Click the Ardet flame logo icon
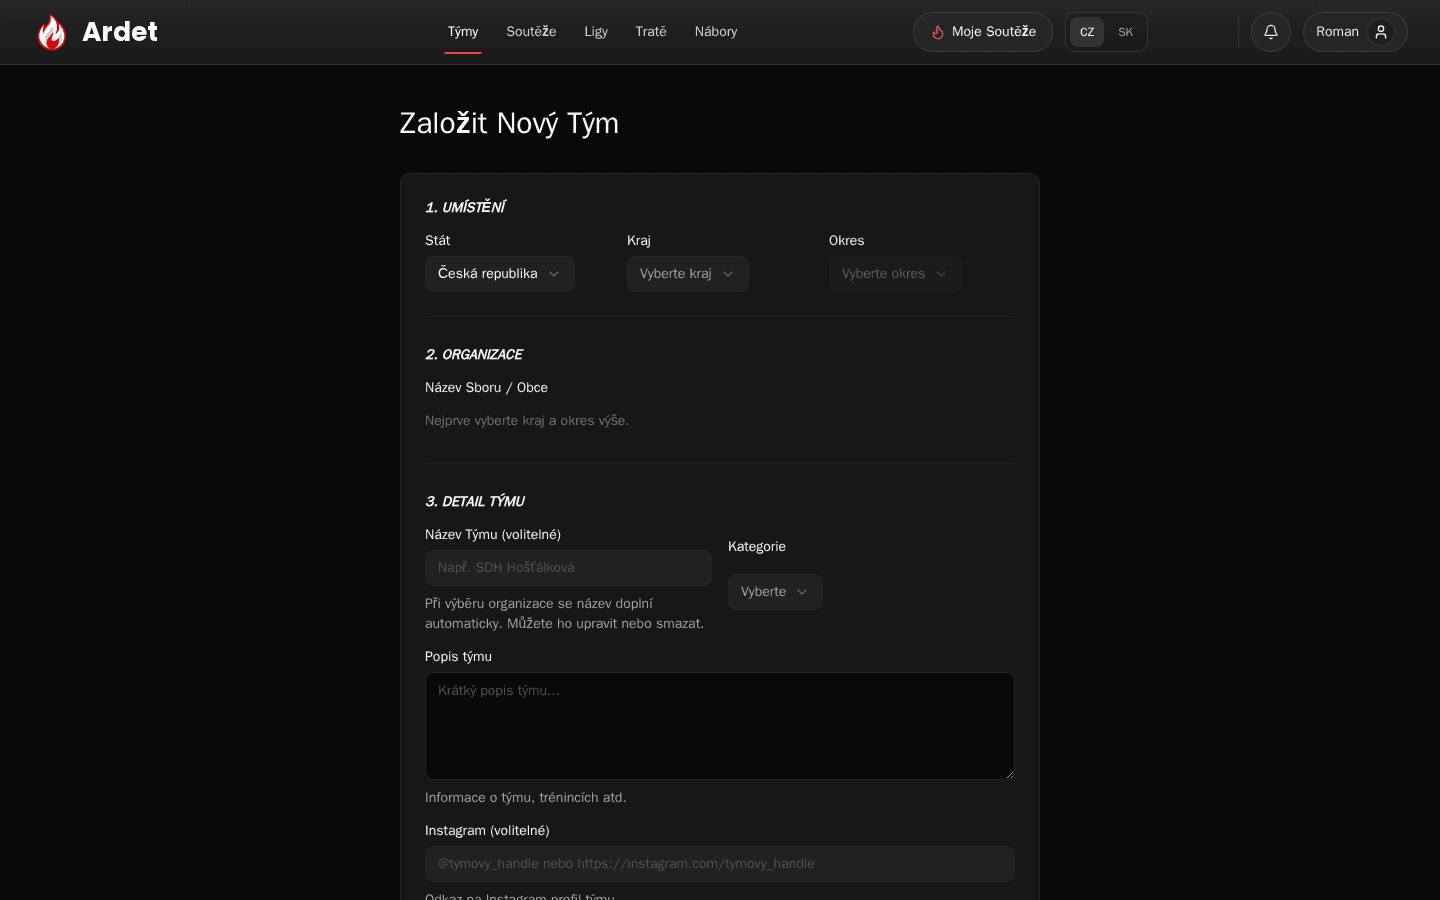 pyautogui.click(x=52, y=32)
